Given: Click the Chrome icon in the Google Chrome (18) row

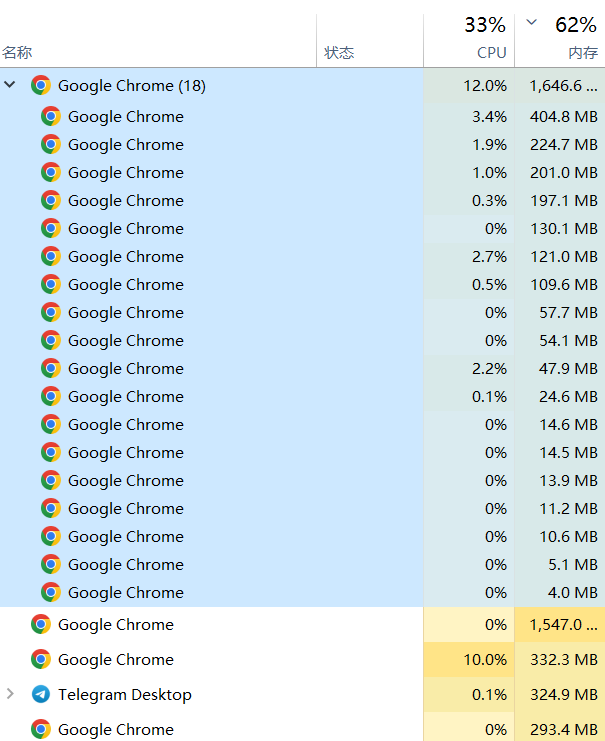Looking at the screenshot, I should (x=41, y=86).
